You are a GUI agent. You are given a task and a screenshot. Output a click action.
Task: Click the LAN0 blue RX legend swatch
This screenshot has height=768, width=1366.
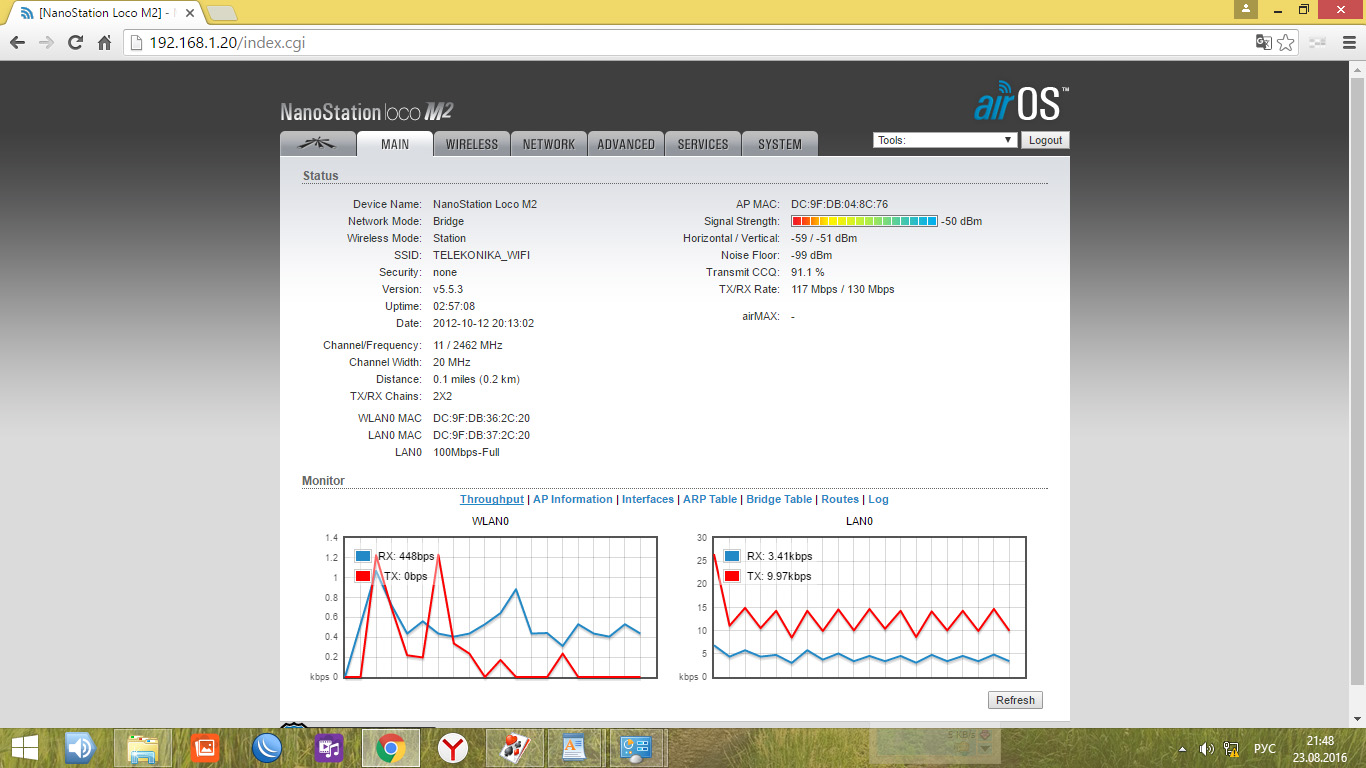[x=731, y=556]
